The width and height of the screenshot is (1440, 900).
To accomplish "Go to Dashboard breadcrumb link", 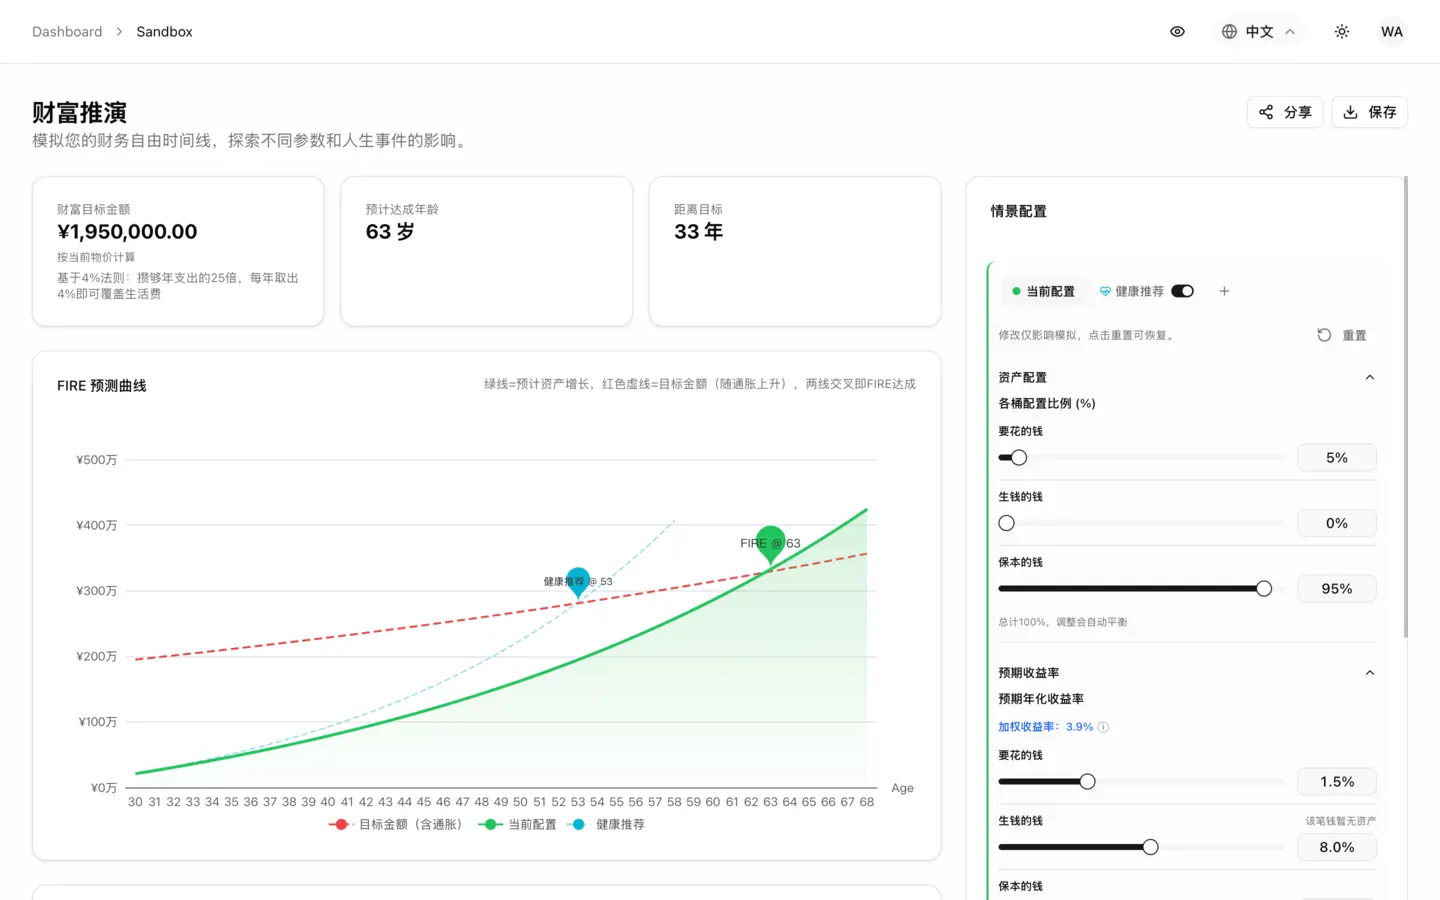I will coord(67,32).
